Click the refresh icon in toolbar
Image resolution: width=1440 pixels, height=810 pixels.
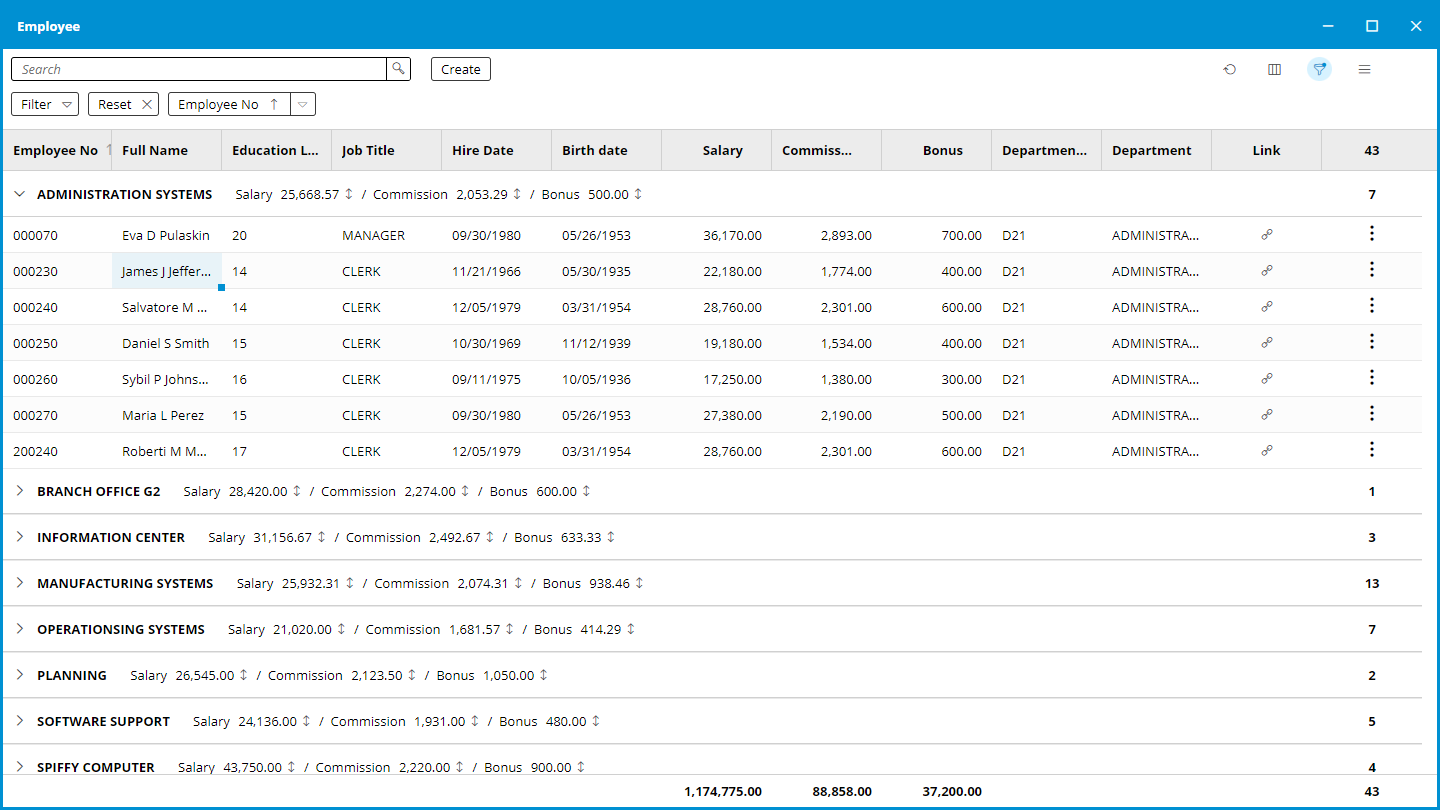pyautogui.click(x=1230, y=69)
